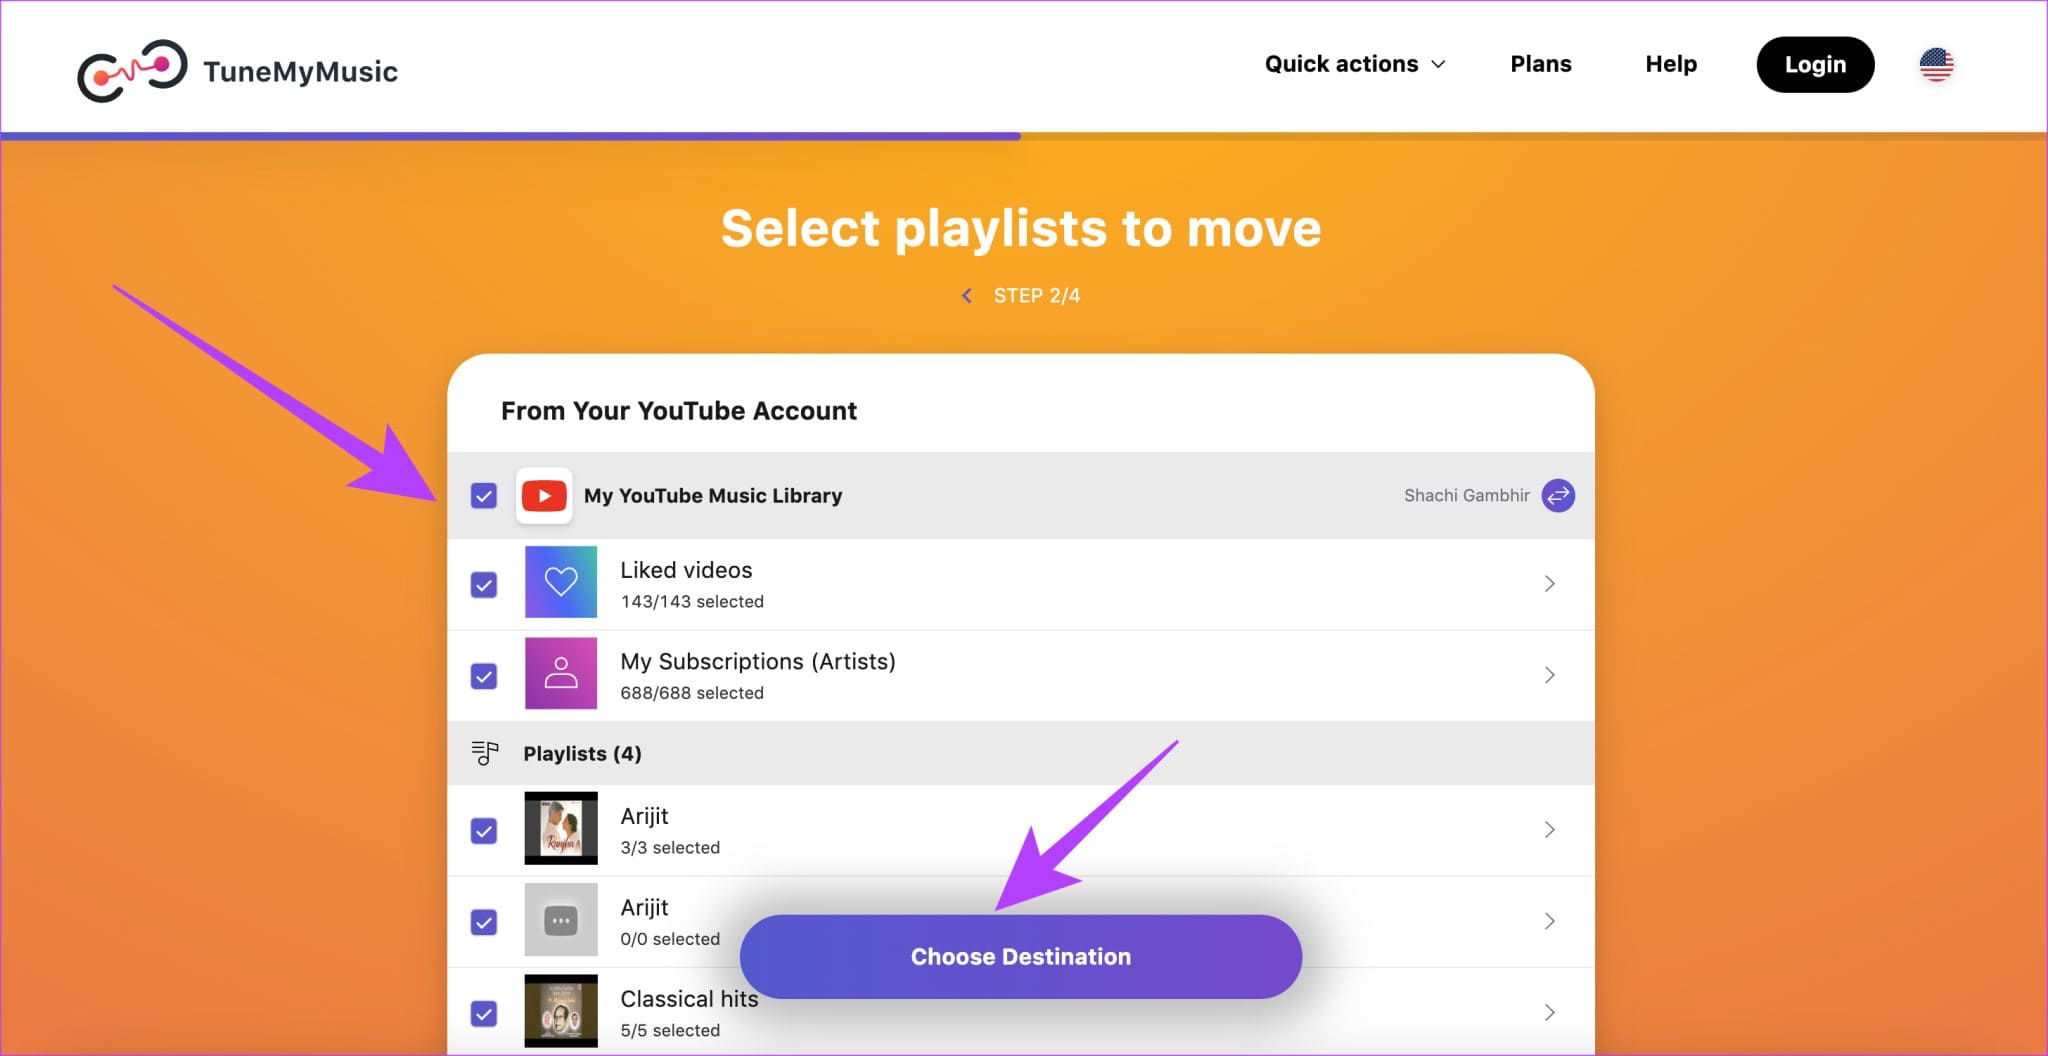Click the My Subscriptions (Artists) title
2048x1056 pixels.
click(758, 661)
